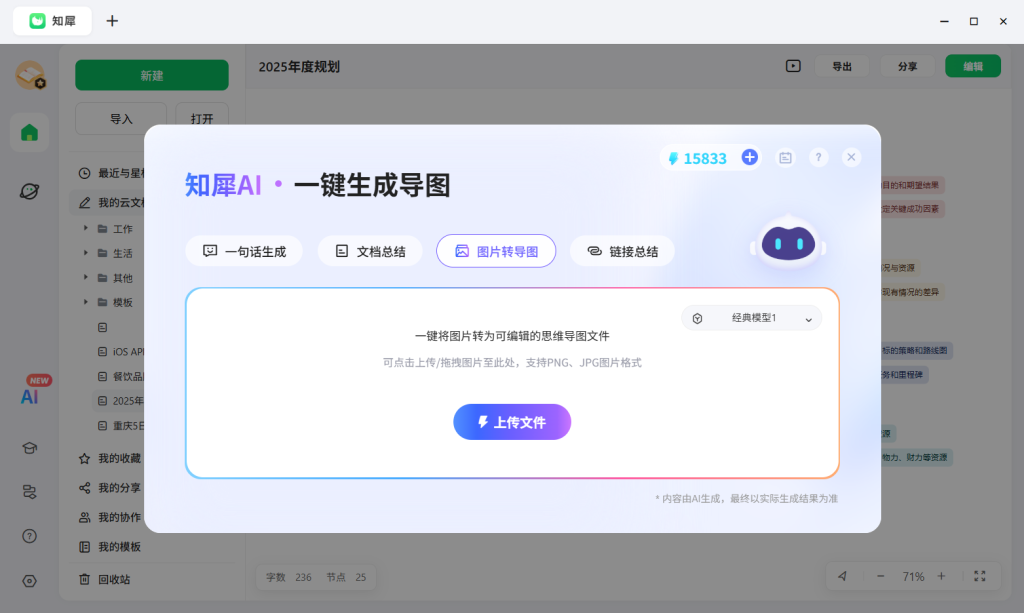Click the 15833 lightning credit balance

click(x=697, y=159)
